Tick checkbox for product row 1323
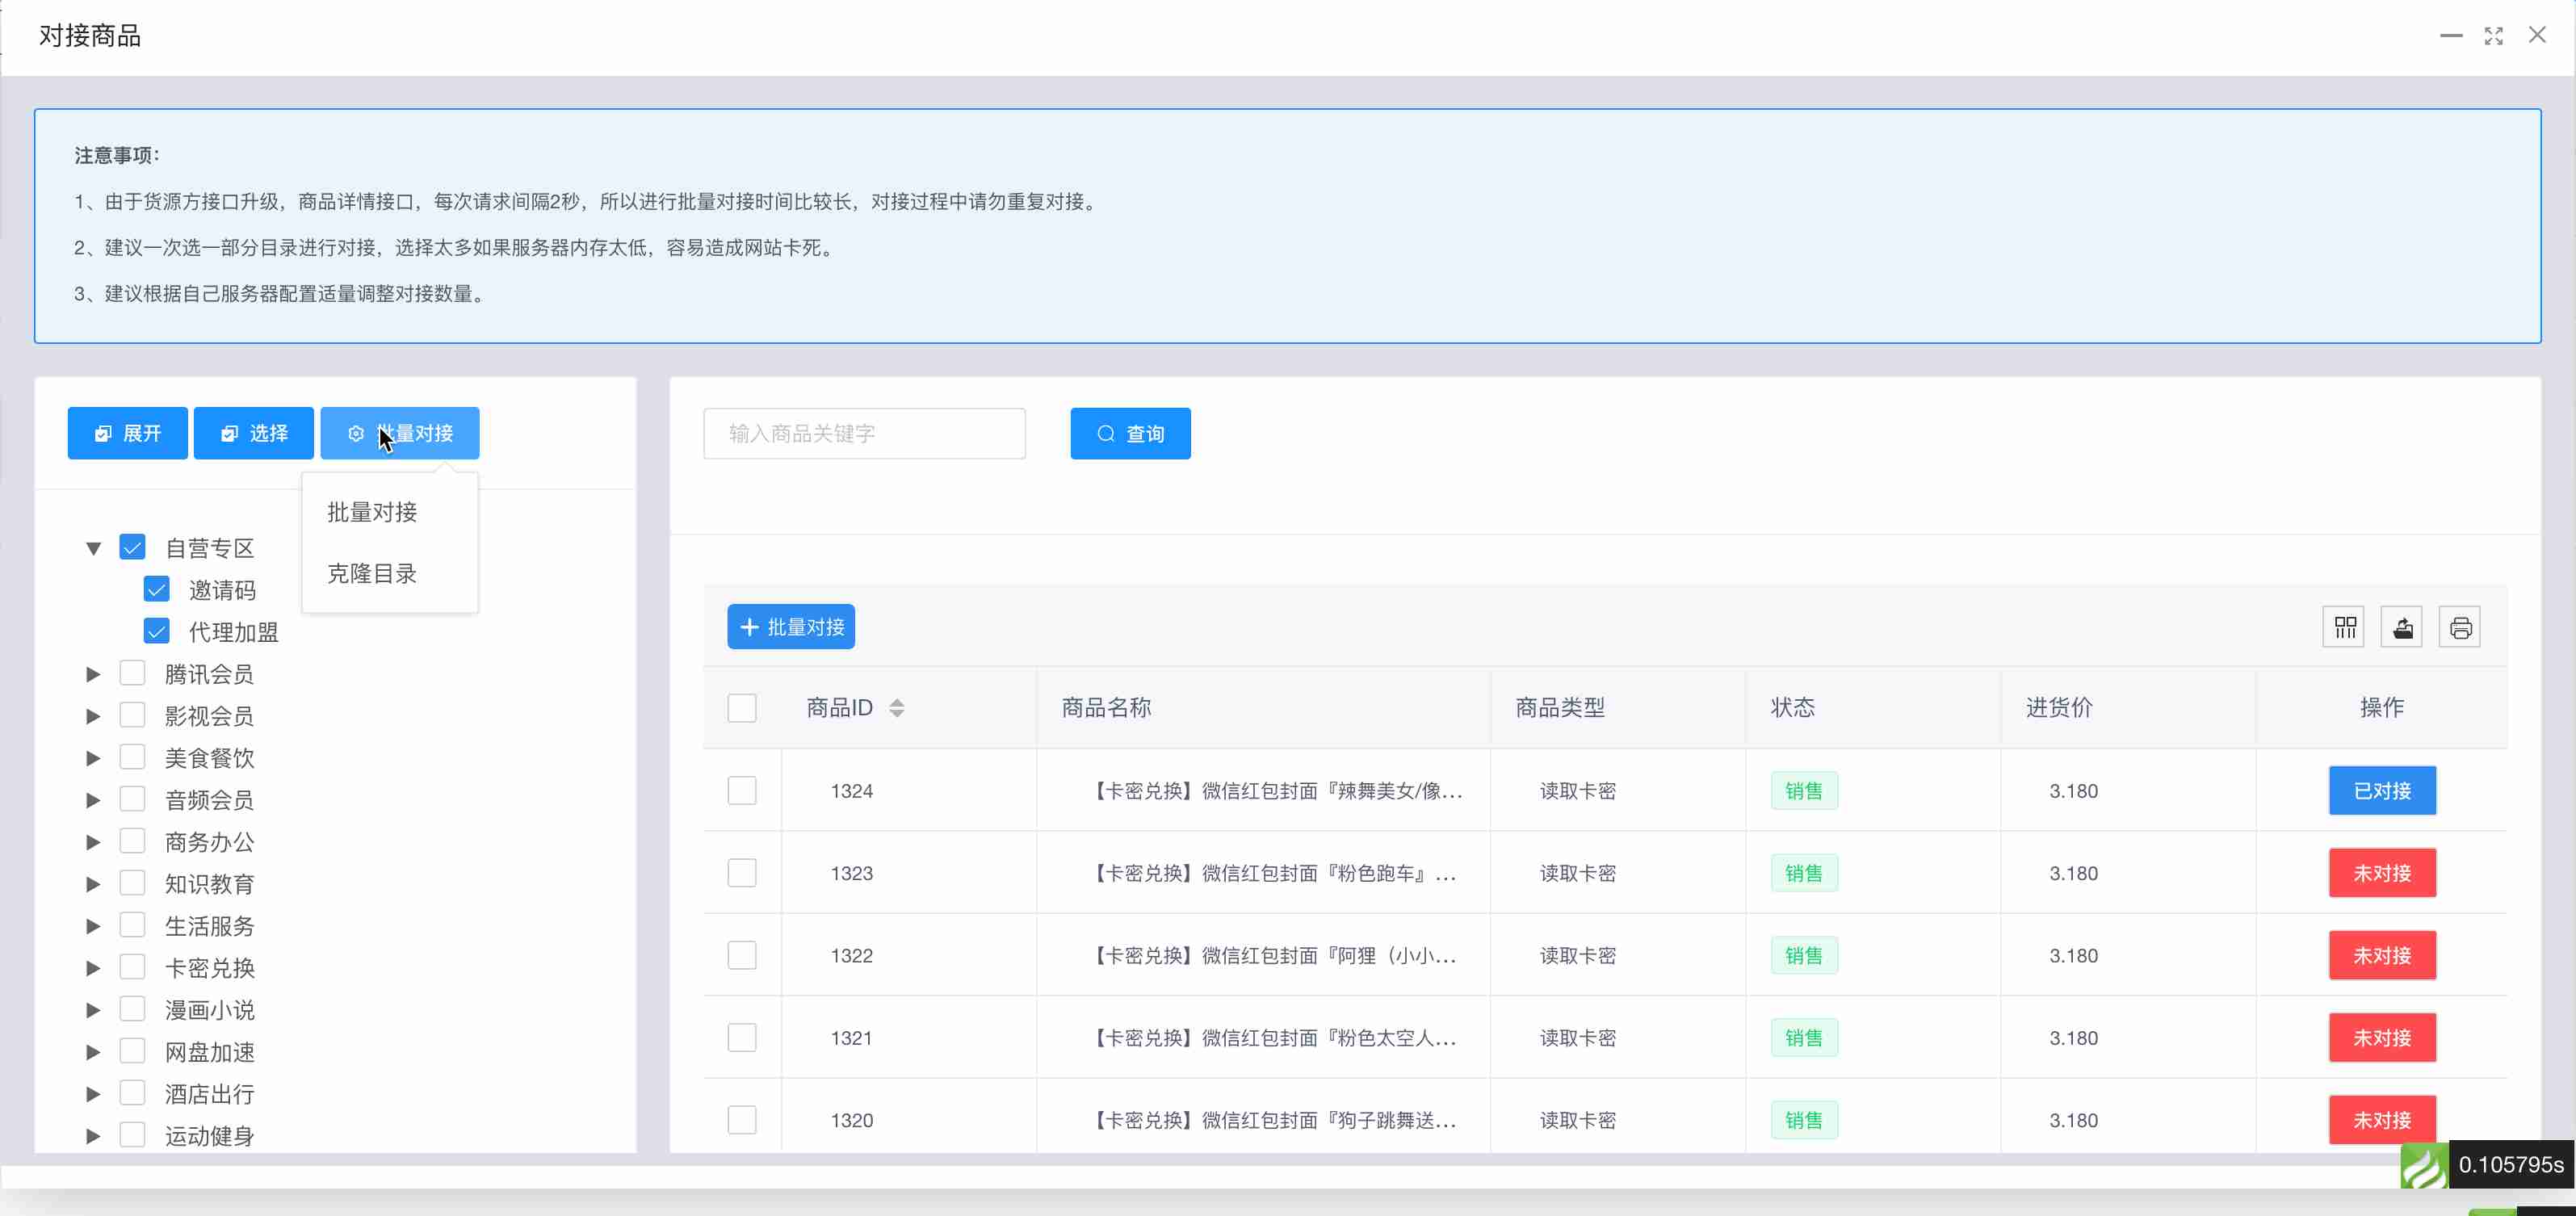Image resolution: width=2576 pixels, height=1216 pixels. coord(742,873)
